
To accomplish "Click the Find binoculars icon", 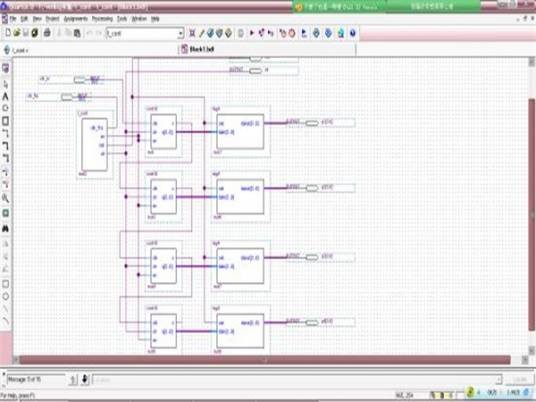I will (x=5, y=228).
